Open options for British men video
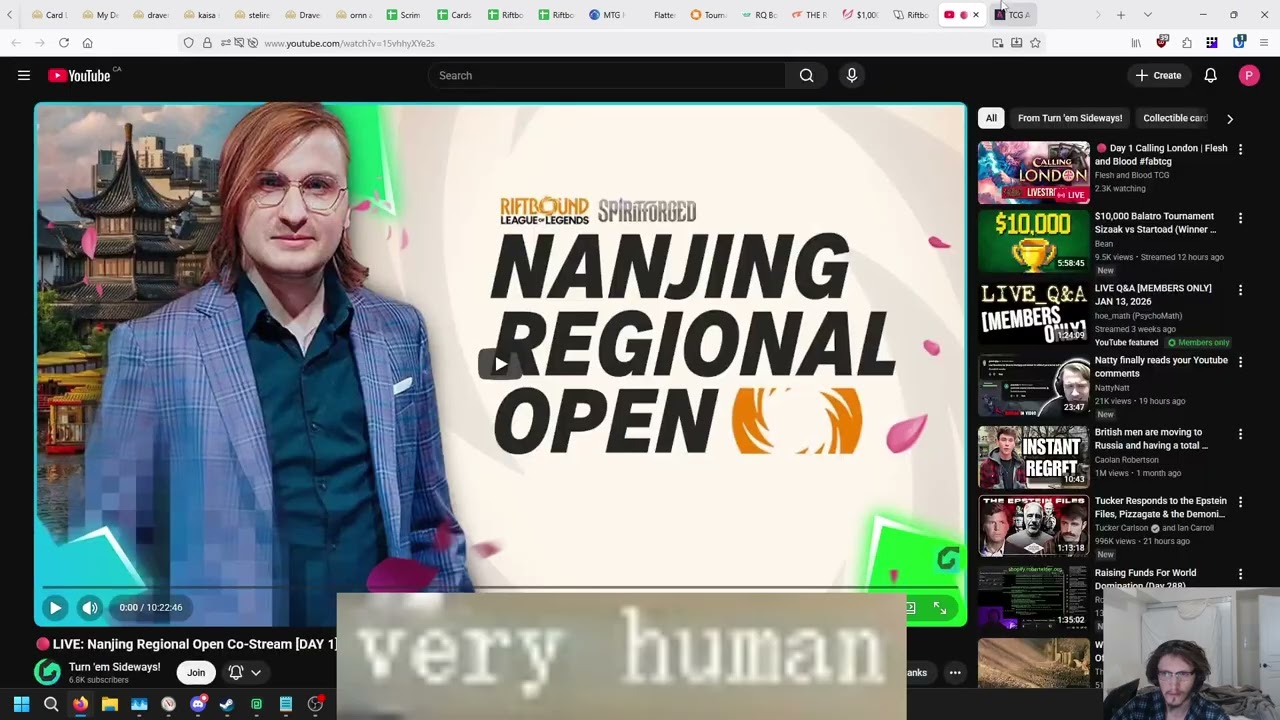 point(1240,434)
